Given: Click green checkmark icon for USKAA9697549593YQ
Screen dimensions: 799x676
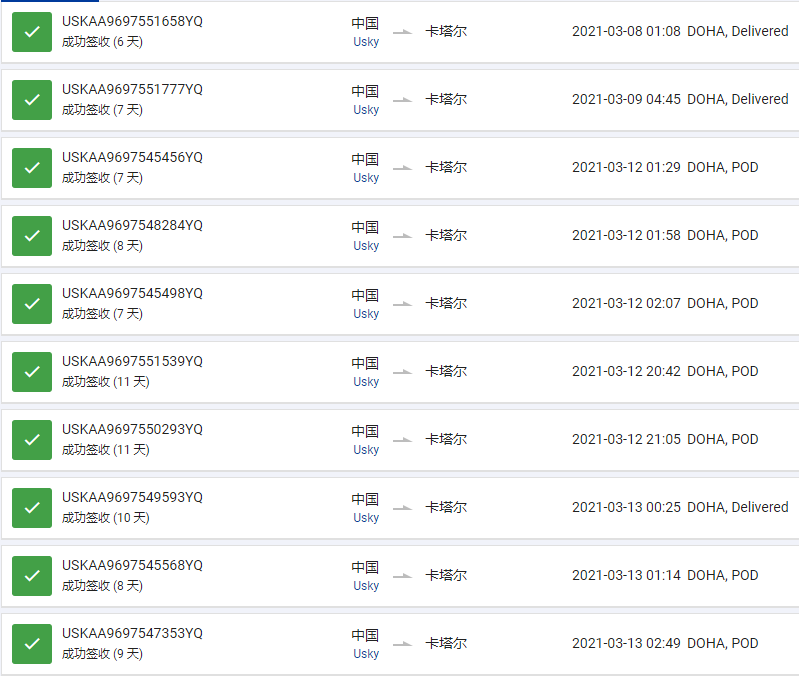Looking at the screenshot, I should tap(32, 508).
